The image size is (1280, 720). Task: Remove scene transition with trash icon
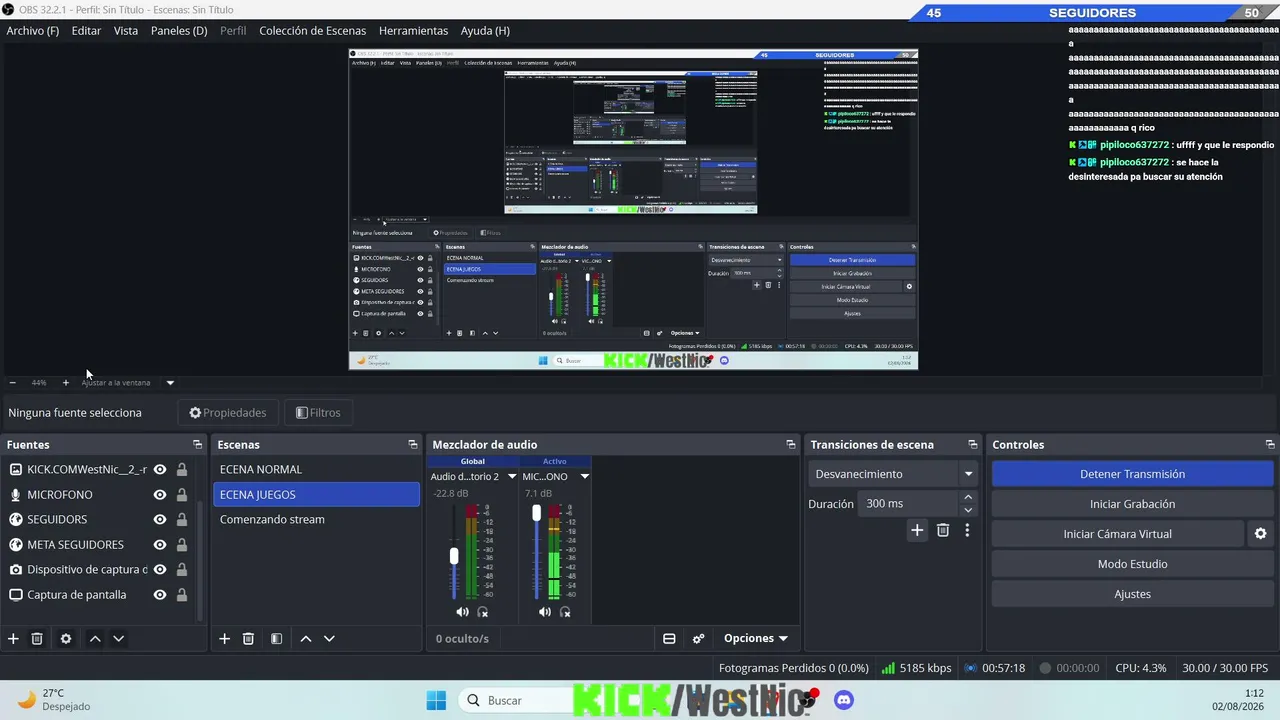[943, 530]
